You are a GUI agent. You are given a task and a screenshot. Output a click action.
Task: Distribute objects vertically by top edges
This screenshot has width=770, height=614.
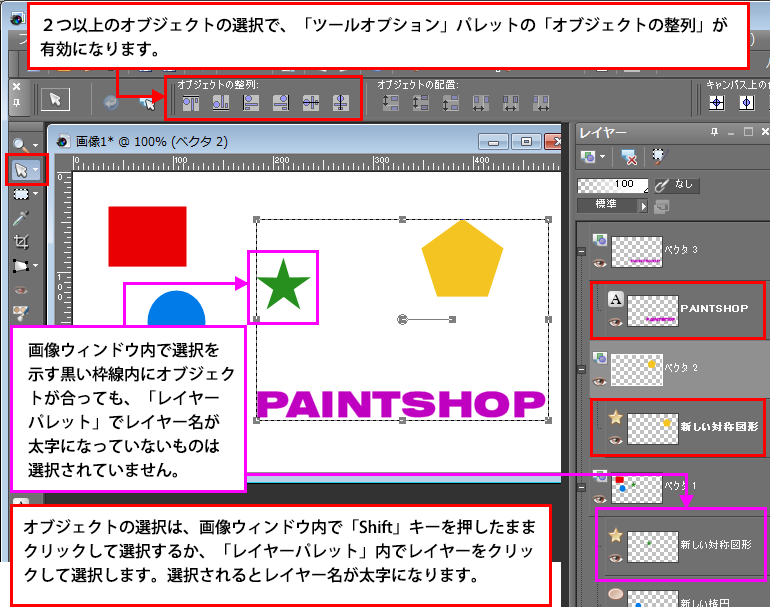[x=391, y=103]
